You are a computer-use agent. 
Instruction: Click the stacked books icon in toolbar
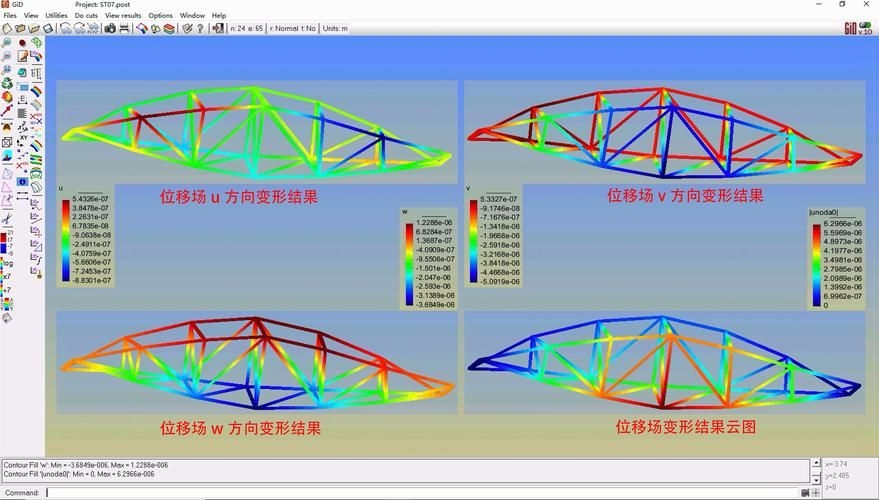point(169,29)
